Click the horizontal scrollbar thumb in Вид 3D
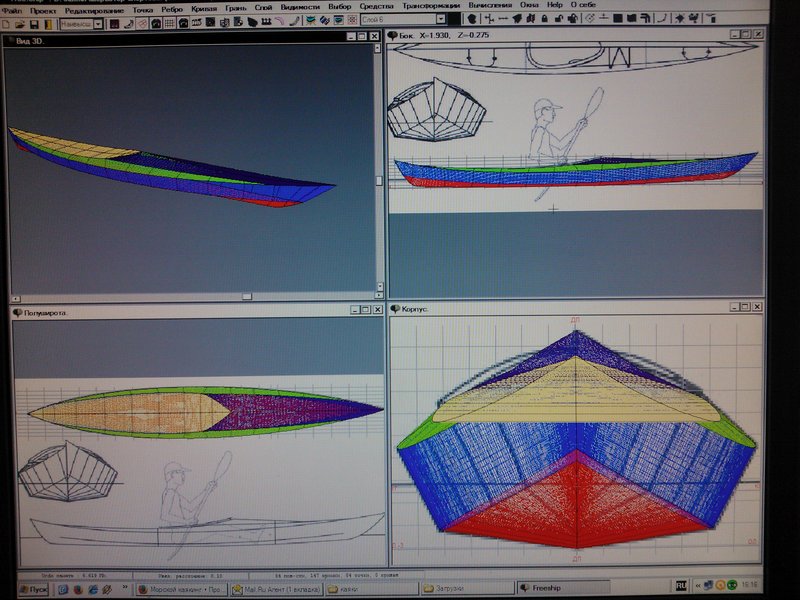The image size is (800, 600). point(247,296)
